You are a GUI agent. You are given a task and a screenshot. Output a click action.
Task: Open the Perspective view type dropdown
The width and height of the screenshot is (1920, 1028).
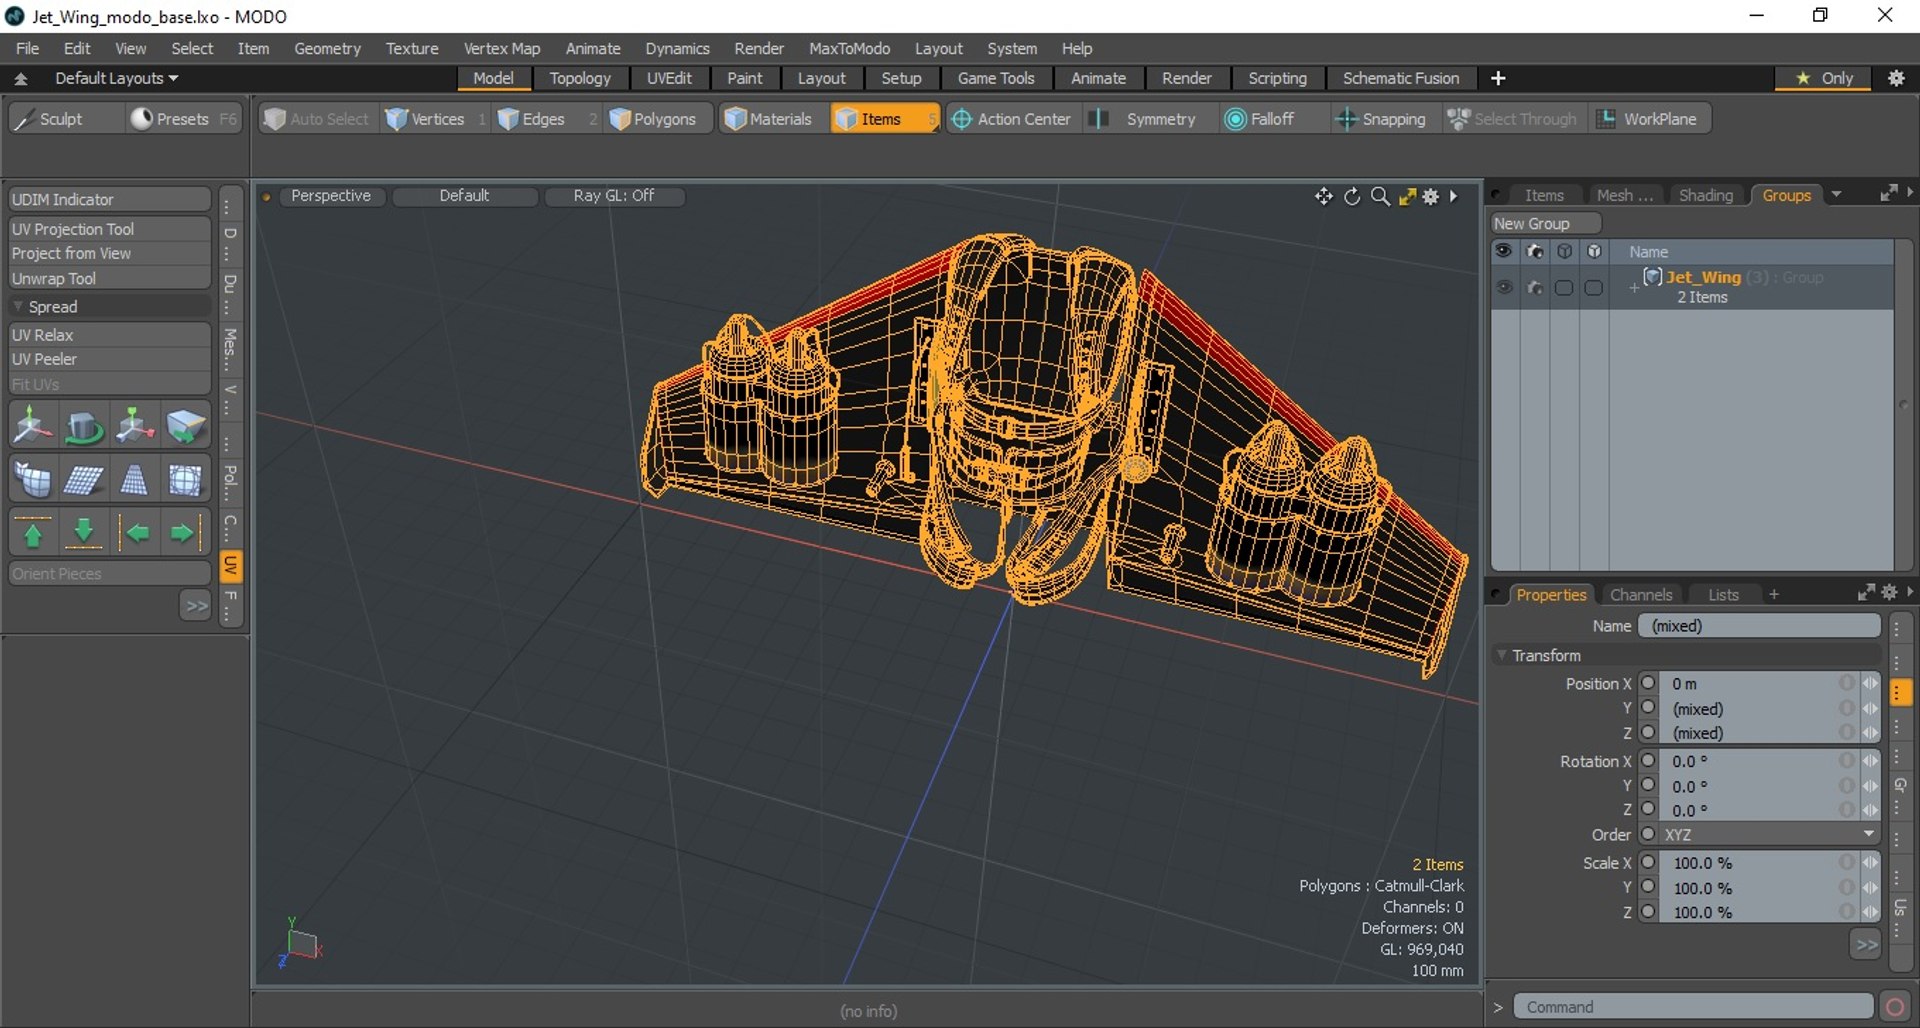(331, 196)
